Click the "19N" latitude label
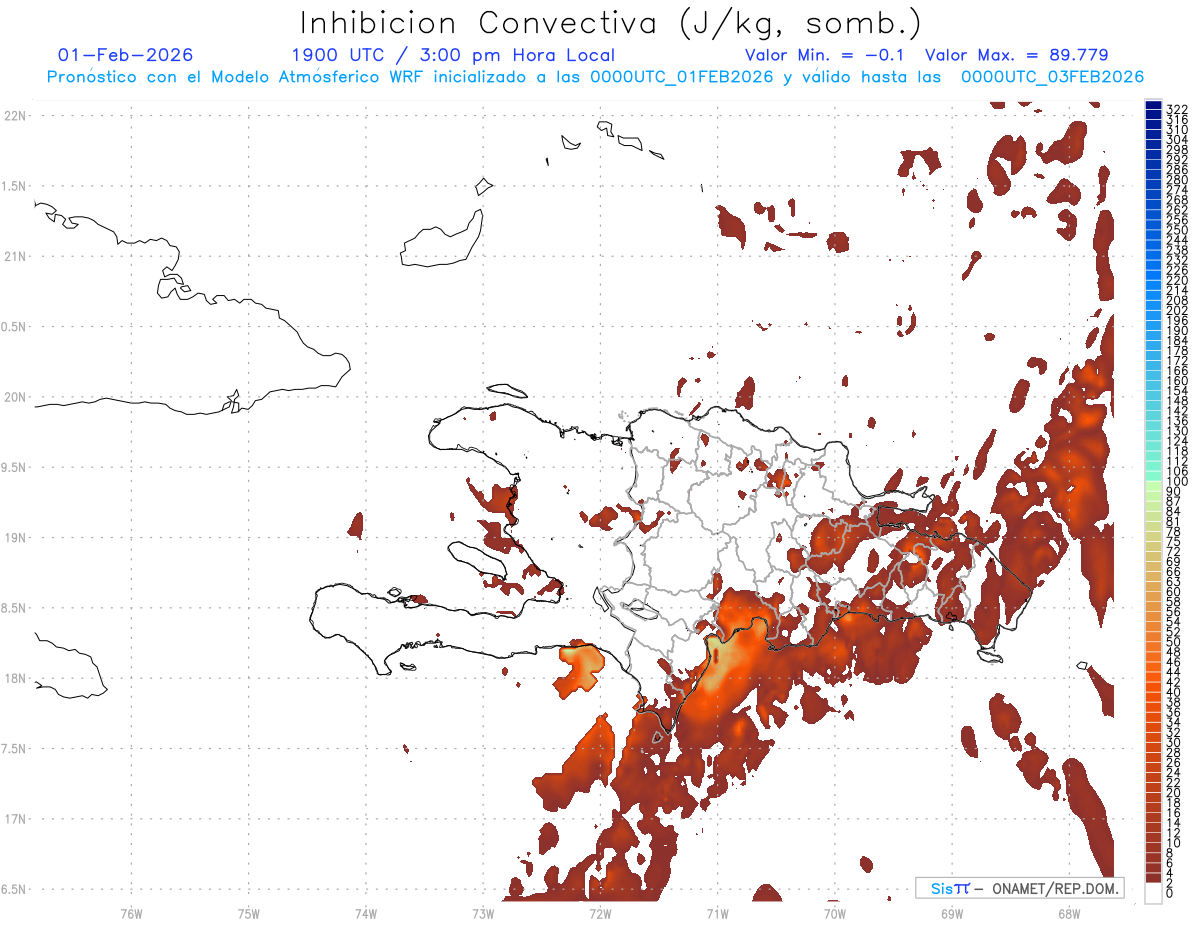The width and height of the screenshot is (1200, 927). (15, 537)
